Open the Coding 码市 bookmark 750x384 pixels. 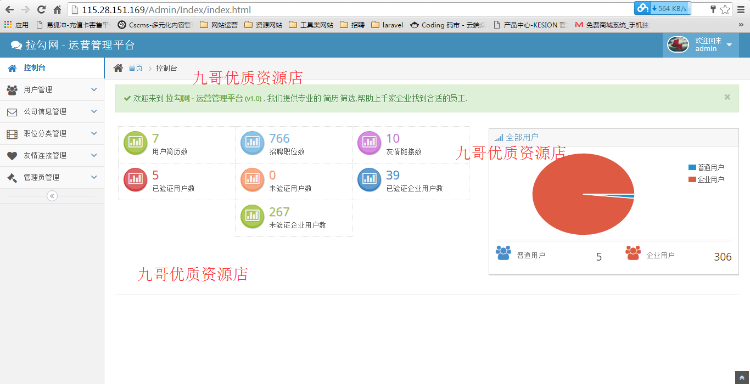pos(448,25)
